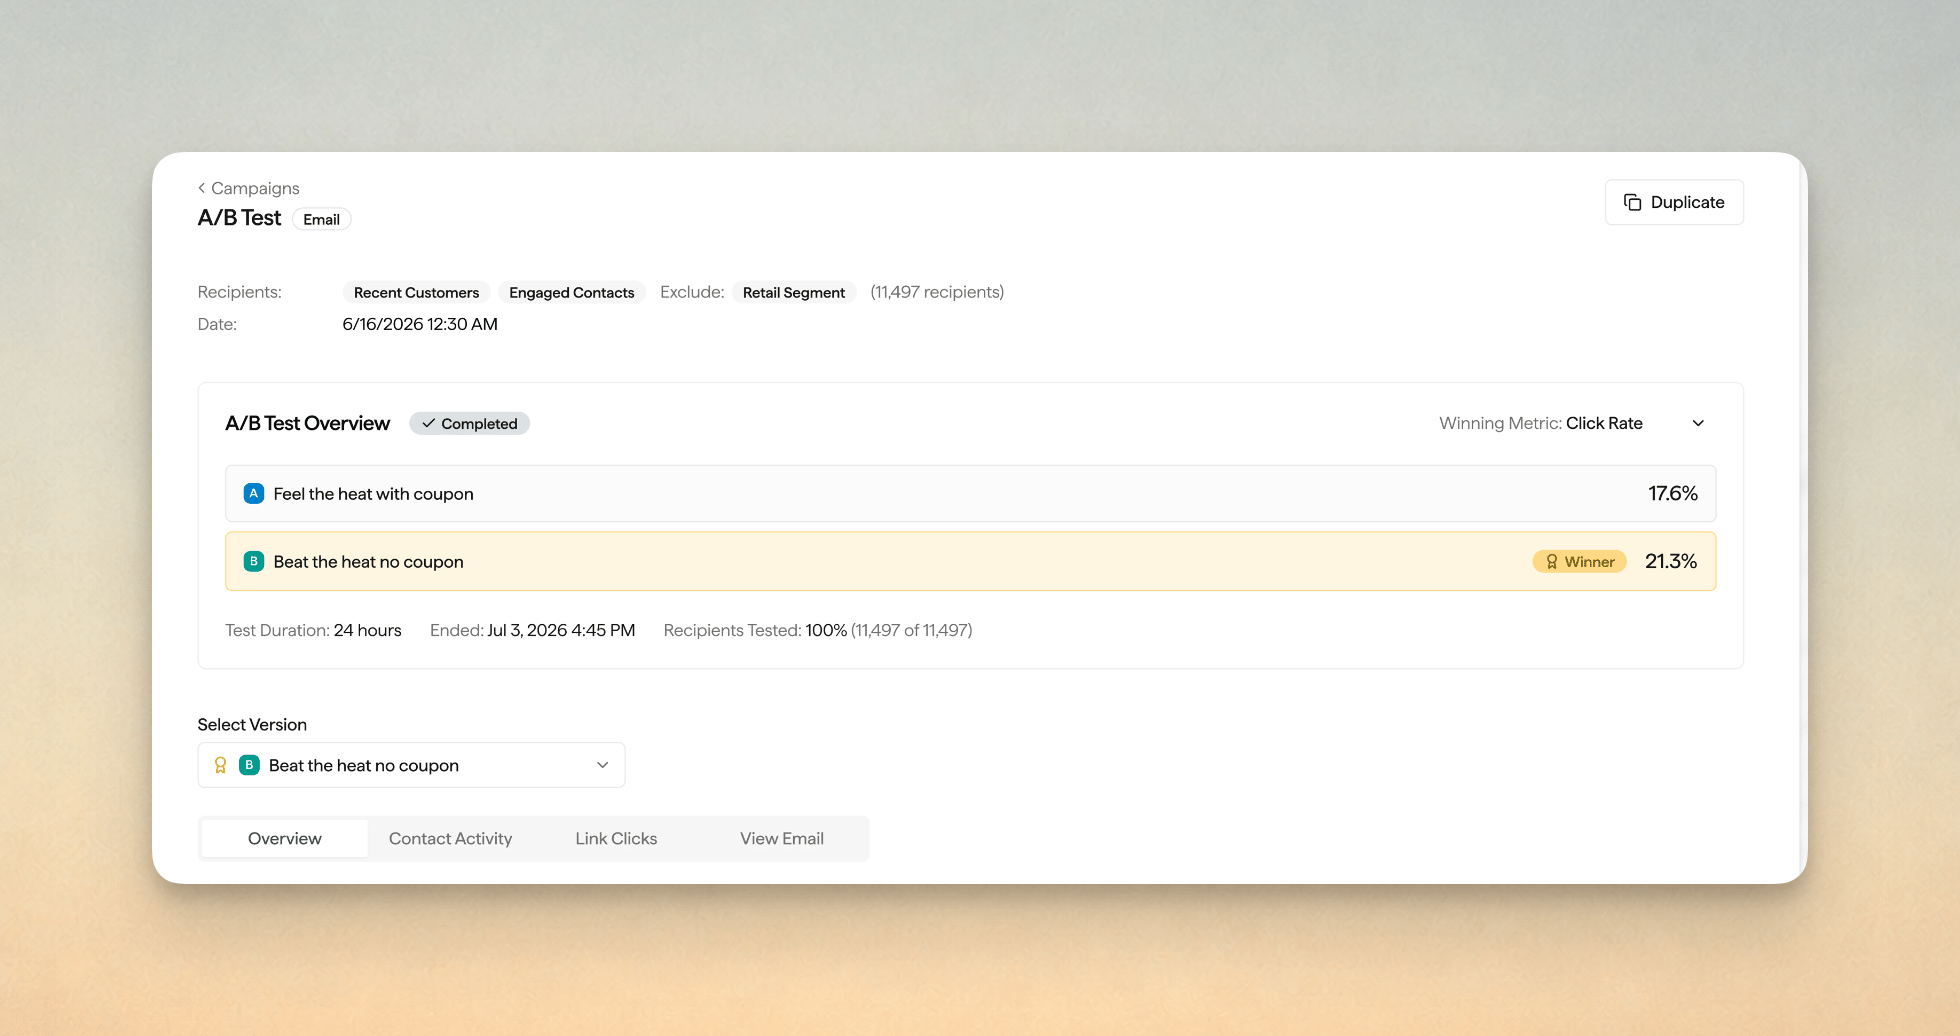
Task: Click the Completed status badge
Action: [469, 424]
